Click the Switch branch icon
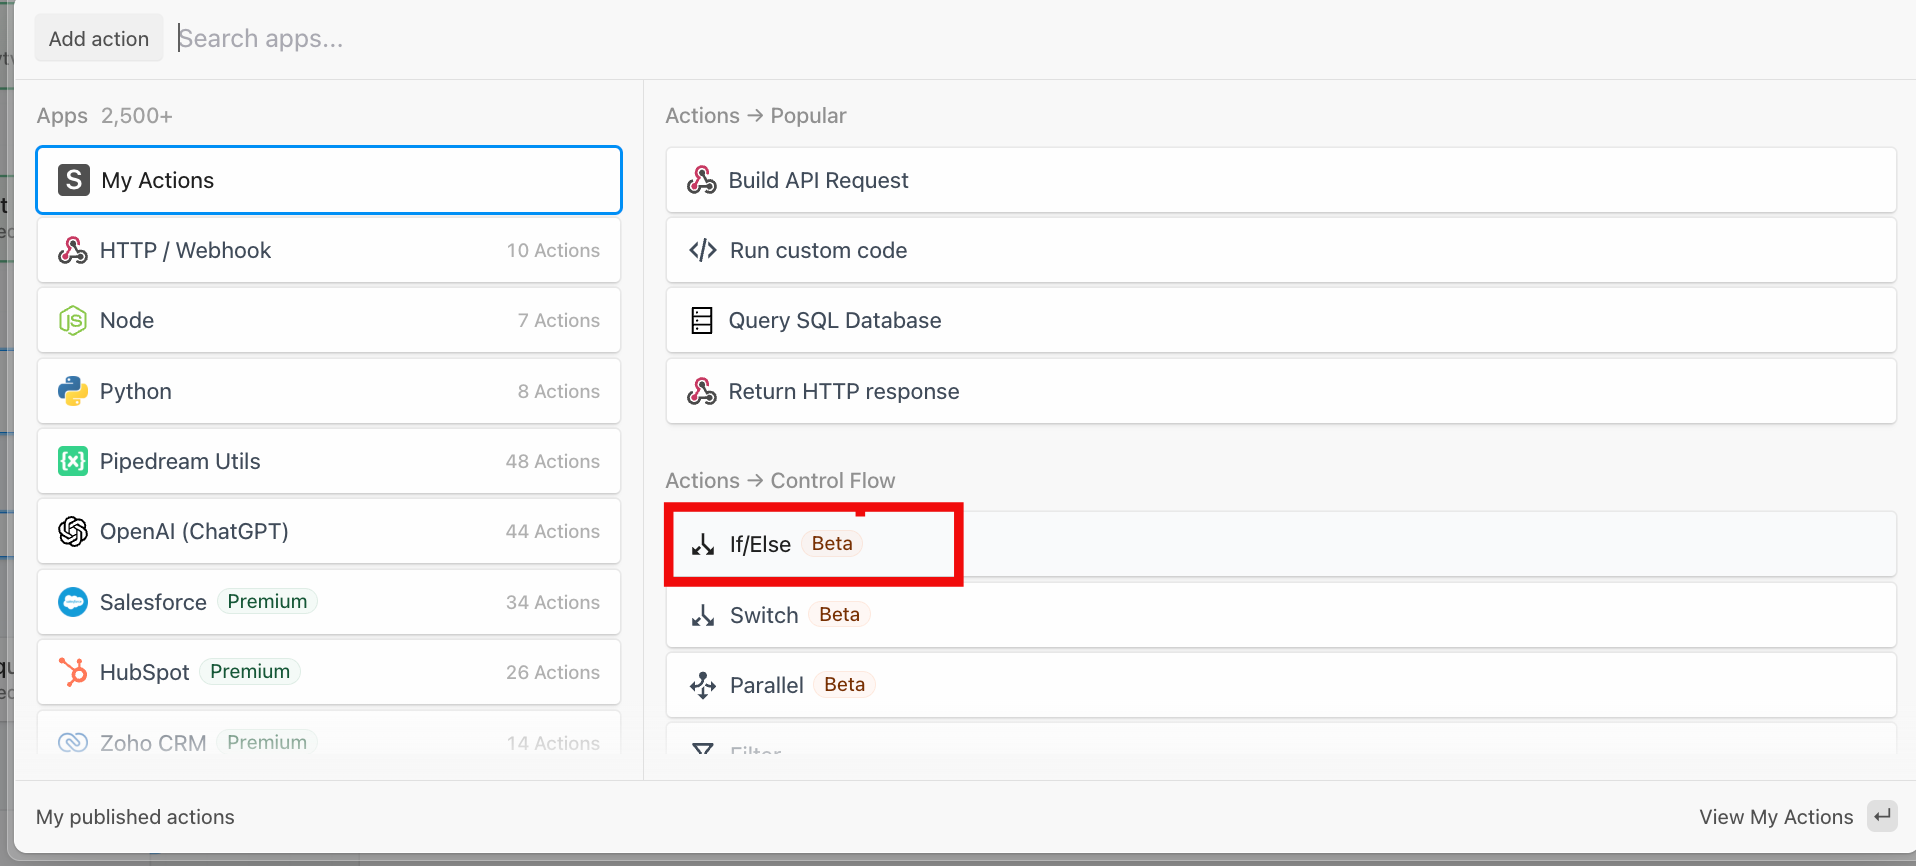The width and height of the screenshot is (1916, 866). pos(703,615)
